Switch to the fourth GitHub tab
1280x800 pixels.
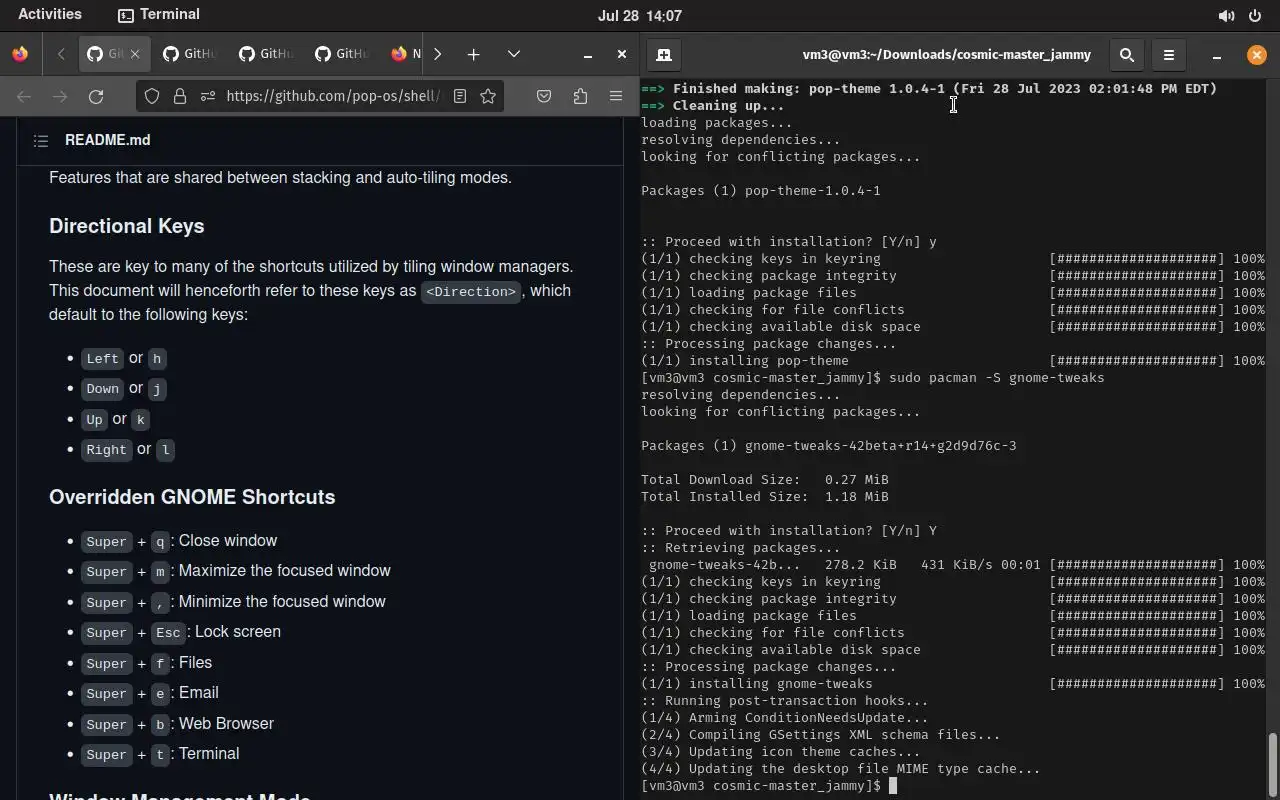click(x=342, y=54)
